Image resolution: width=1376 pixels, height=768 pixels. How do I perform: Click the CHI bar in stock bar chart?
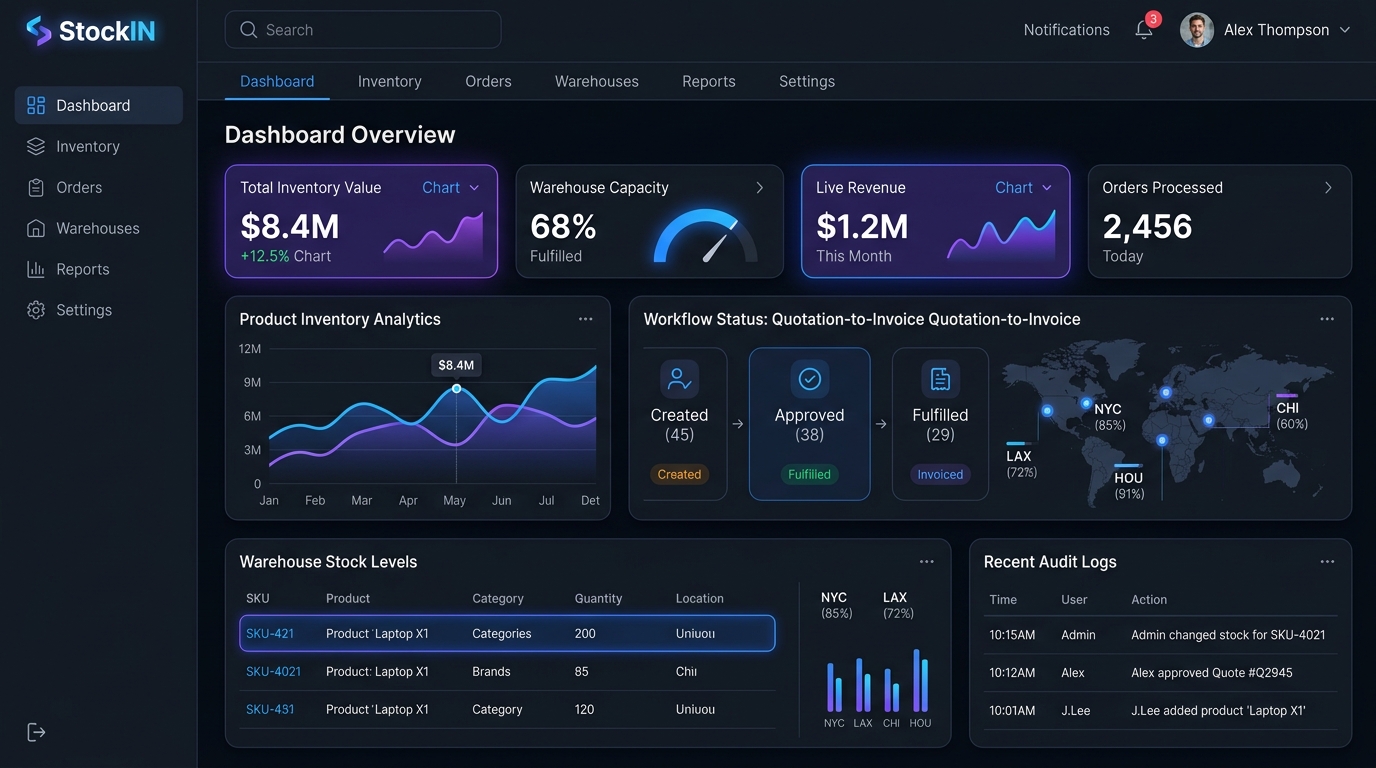(891, 692)
